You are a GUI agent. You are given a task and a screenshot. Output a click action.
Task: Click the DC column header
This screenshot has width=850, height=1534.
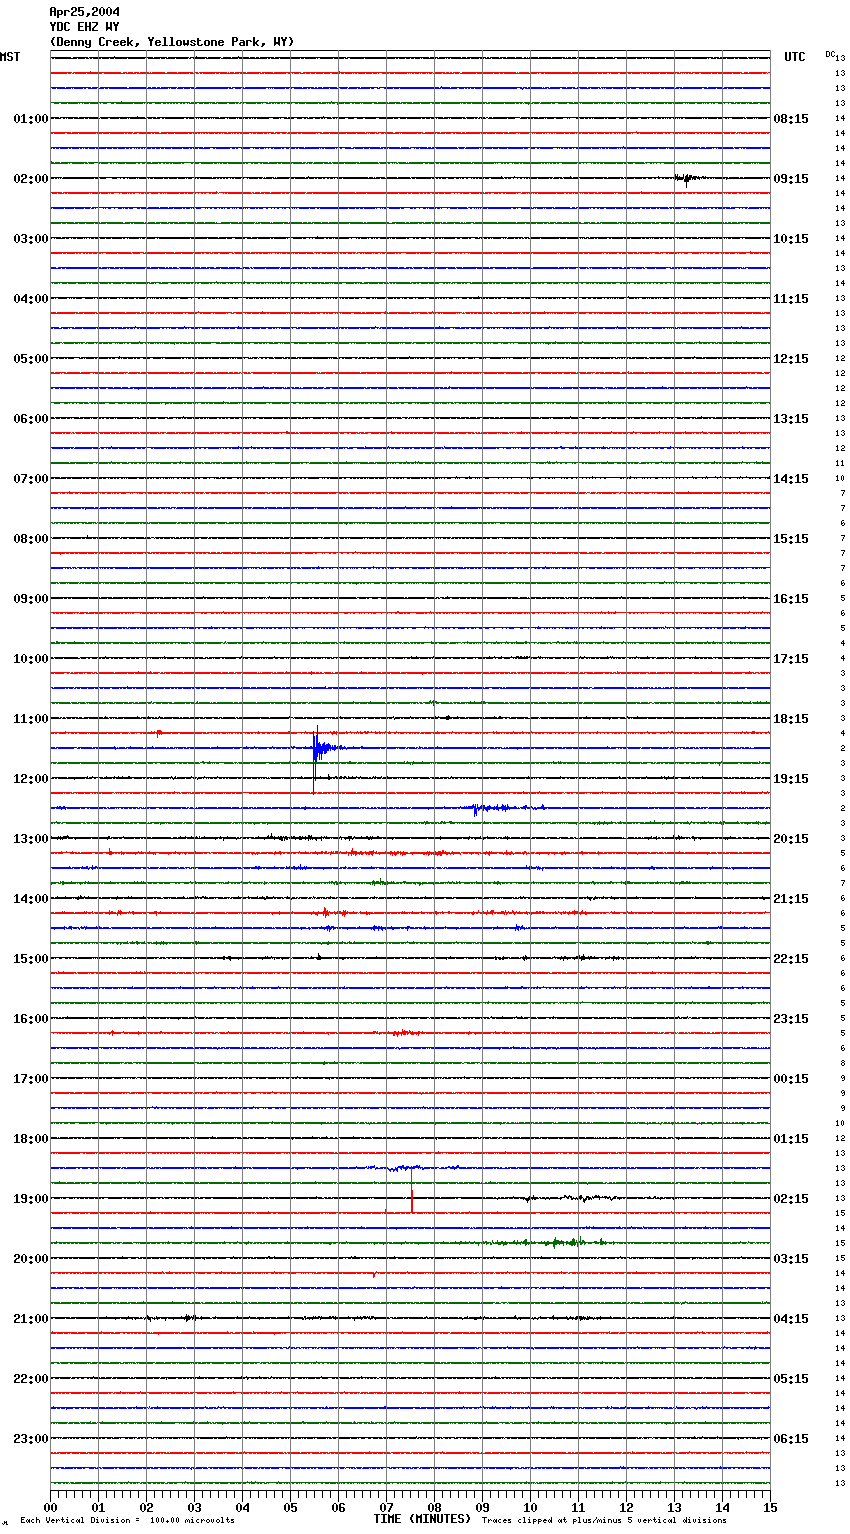[830, 54]
